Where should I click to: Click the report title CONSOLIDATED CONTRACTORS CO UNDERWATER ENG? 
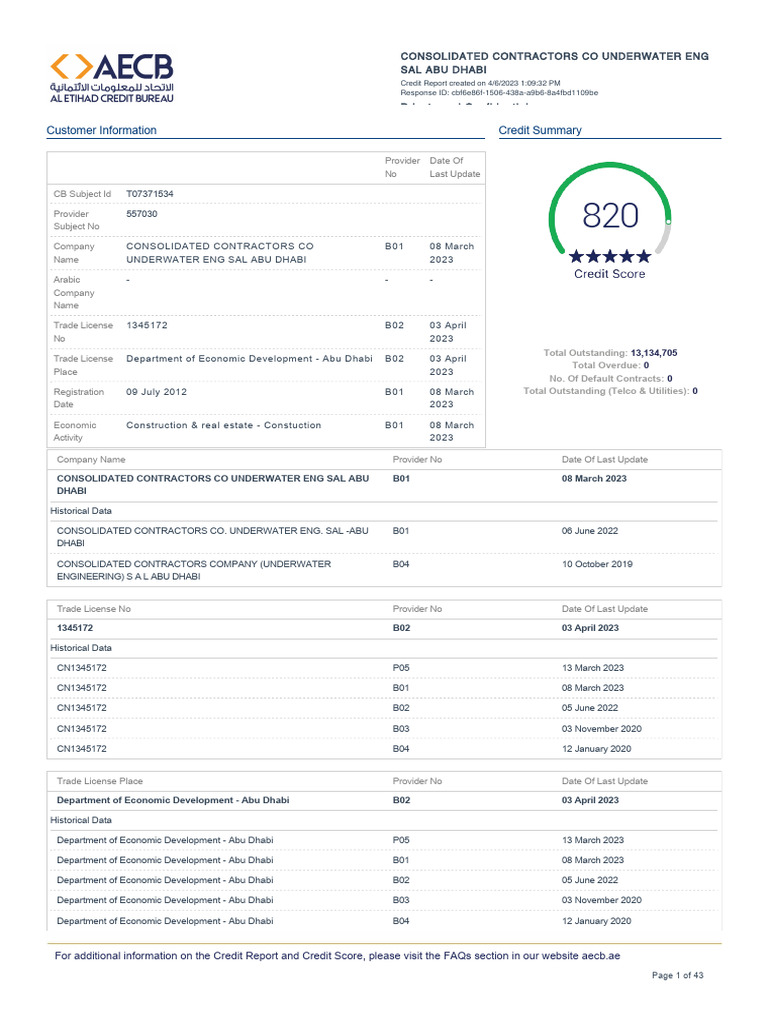[x=554, y=63]
